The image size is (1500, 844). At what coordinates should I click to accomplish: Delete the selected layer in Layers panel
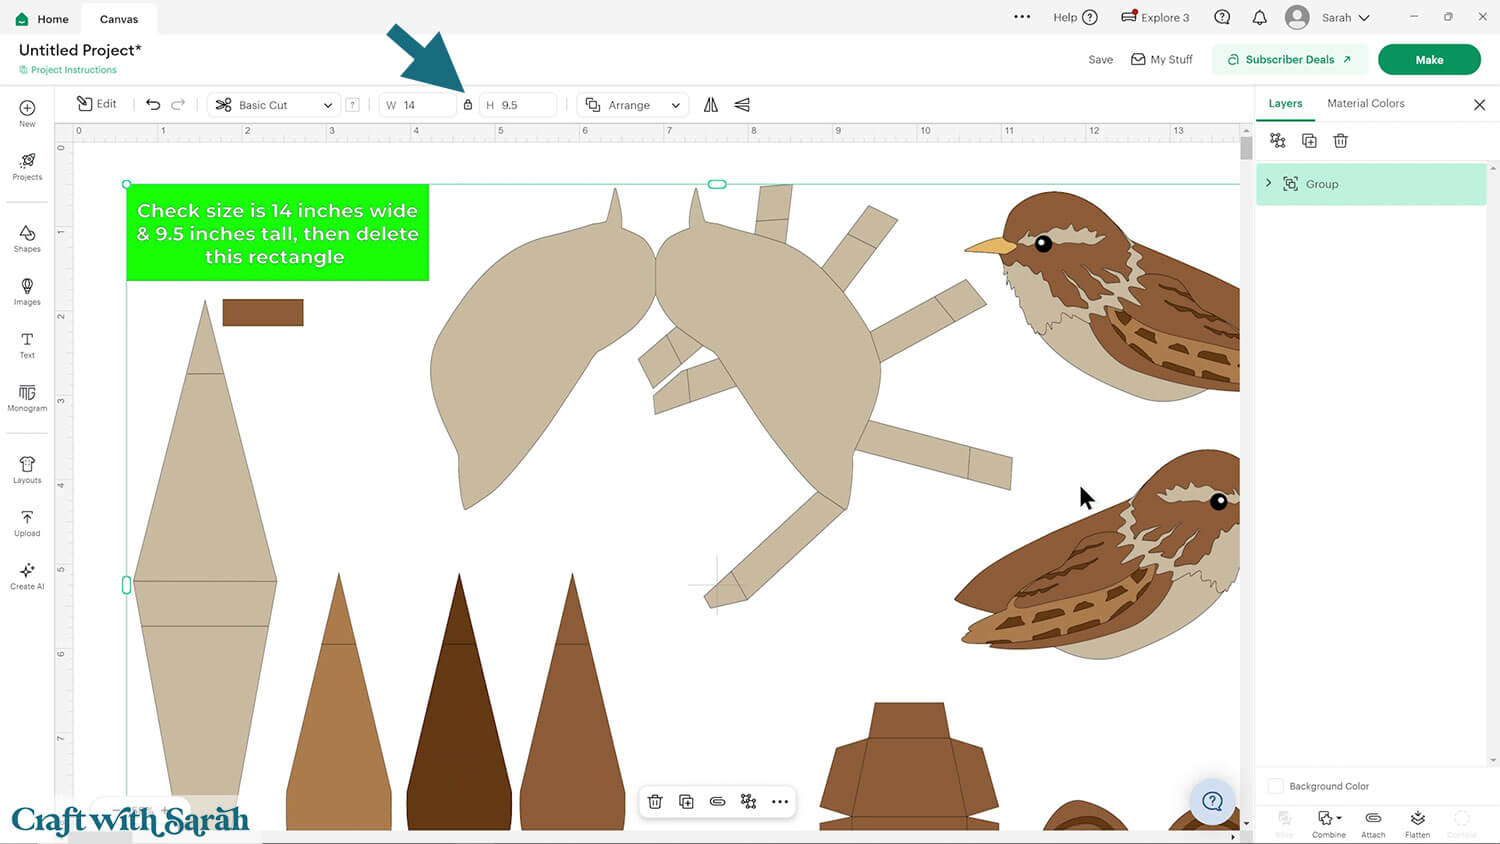coord(1340,141)
